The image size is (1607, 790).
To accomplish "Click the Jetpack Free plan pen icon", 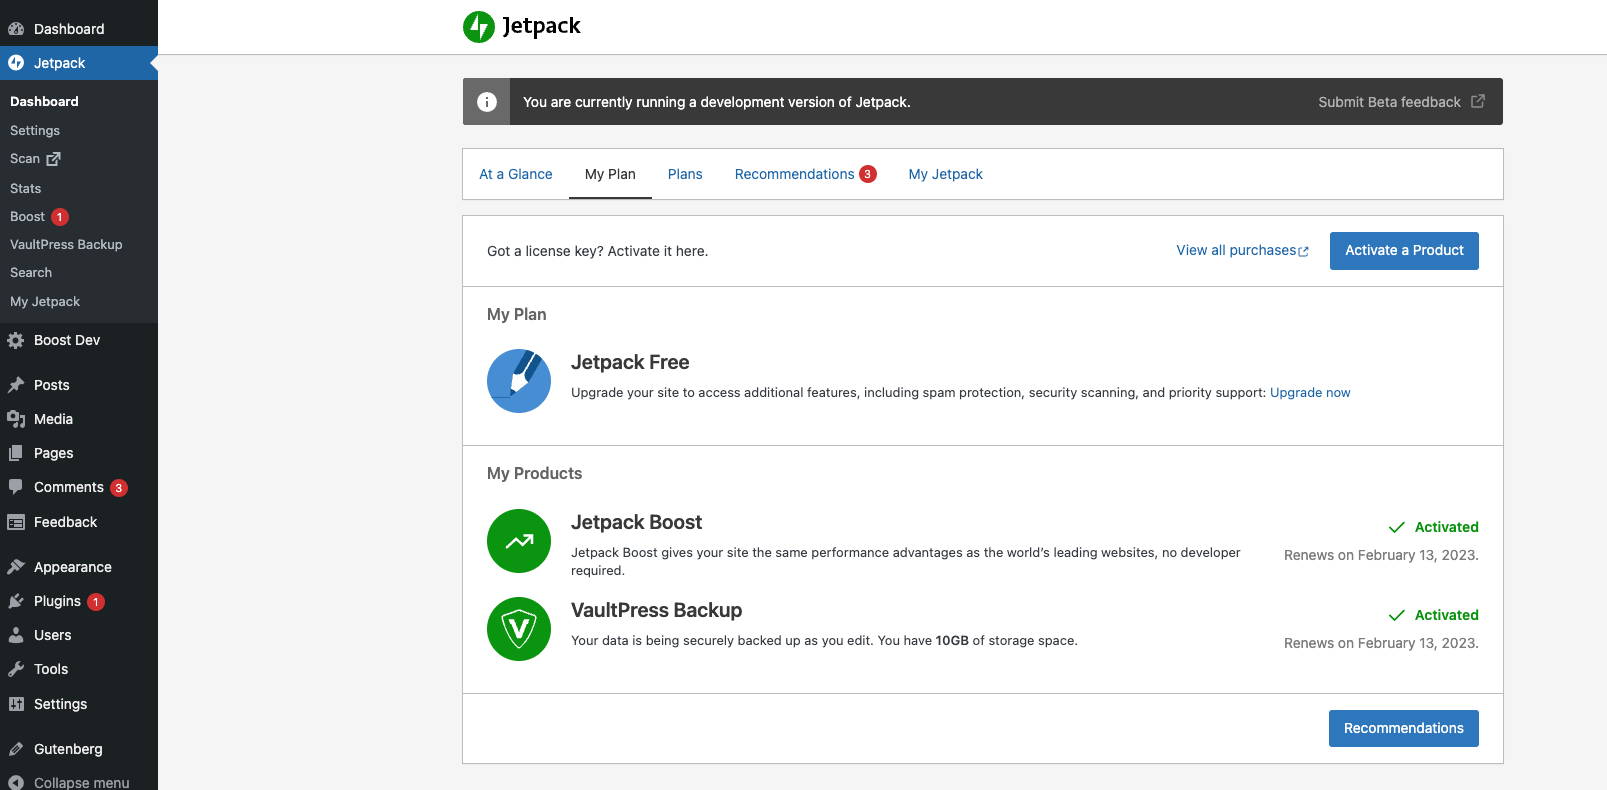I will (x=519, y=381).
